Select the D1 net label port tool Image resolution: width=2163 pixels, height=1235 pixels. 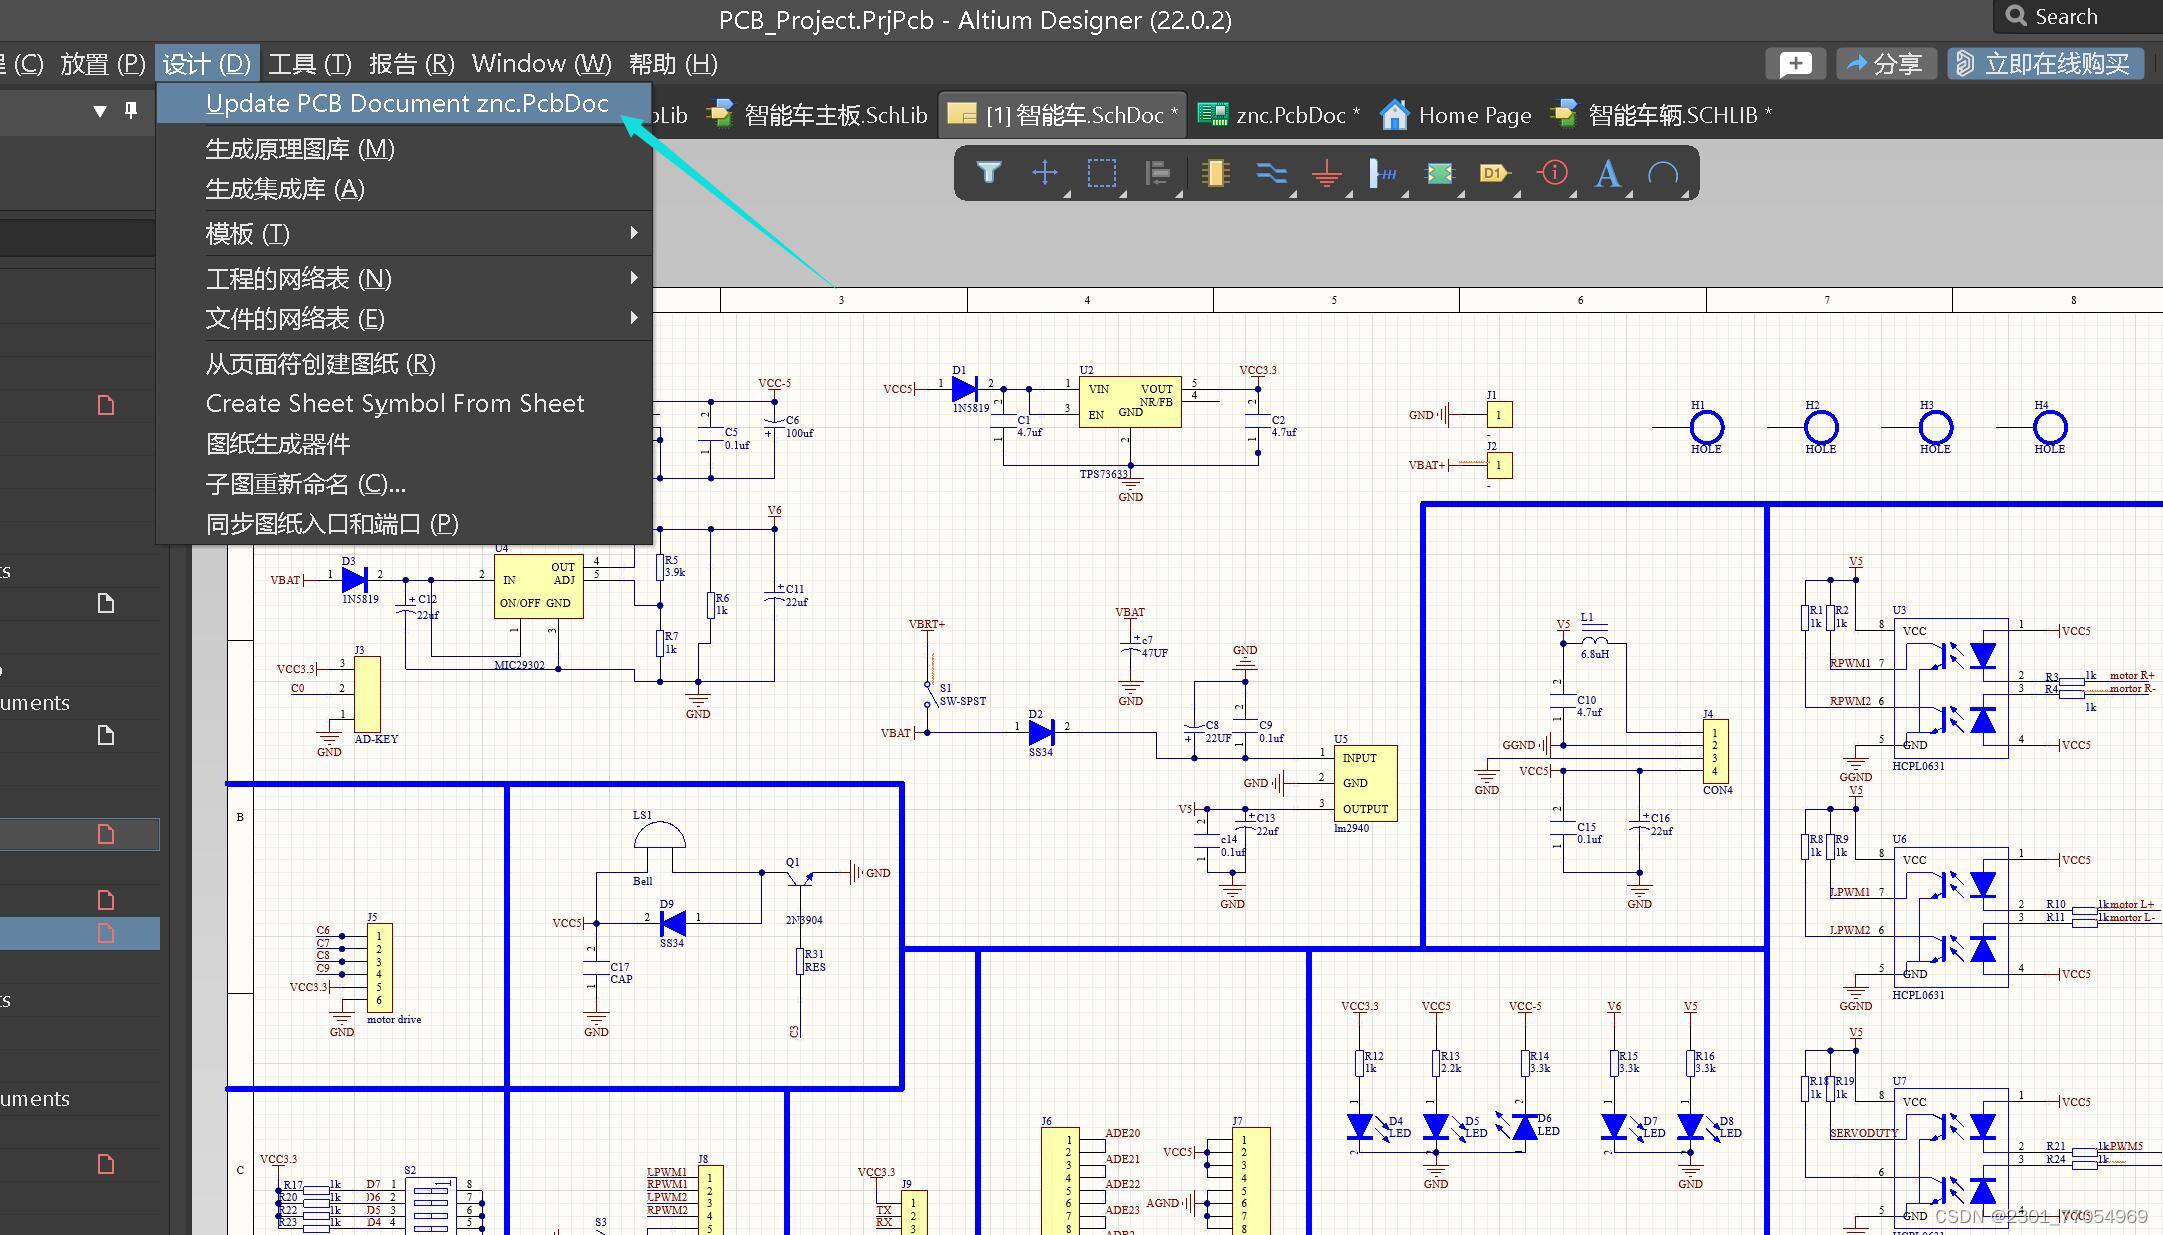(1494, 174)
